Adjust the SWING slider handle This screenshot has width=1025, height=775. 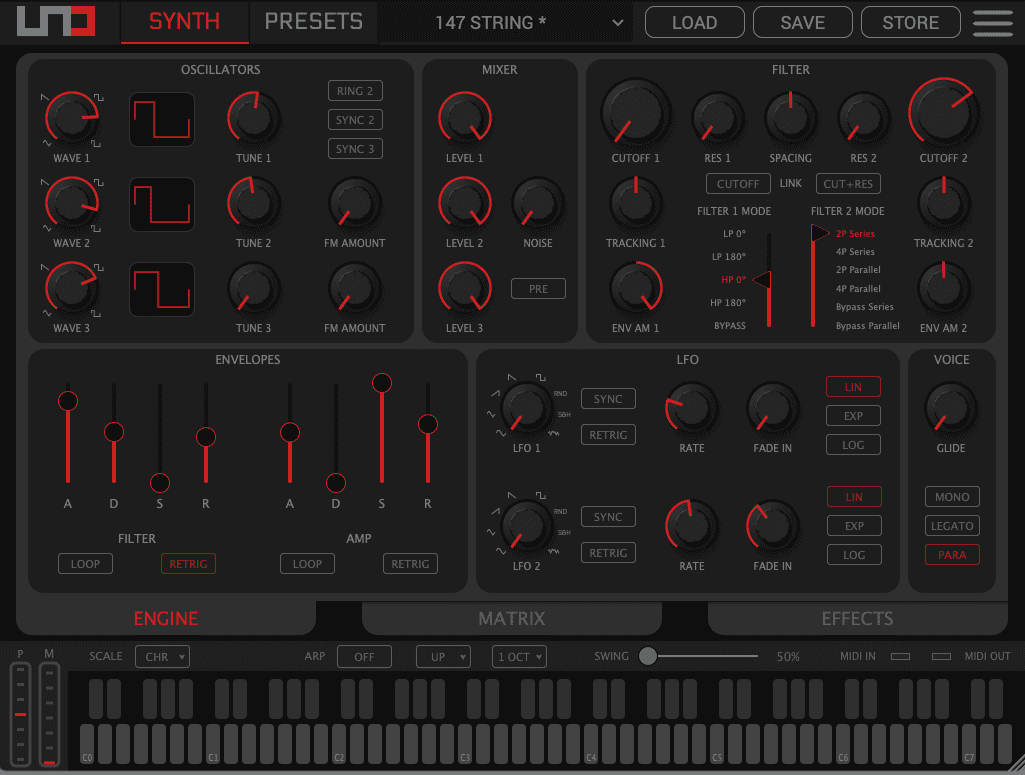click(x=648, y=656)
